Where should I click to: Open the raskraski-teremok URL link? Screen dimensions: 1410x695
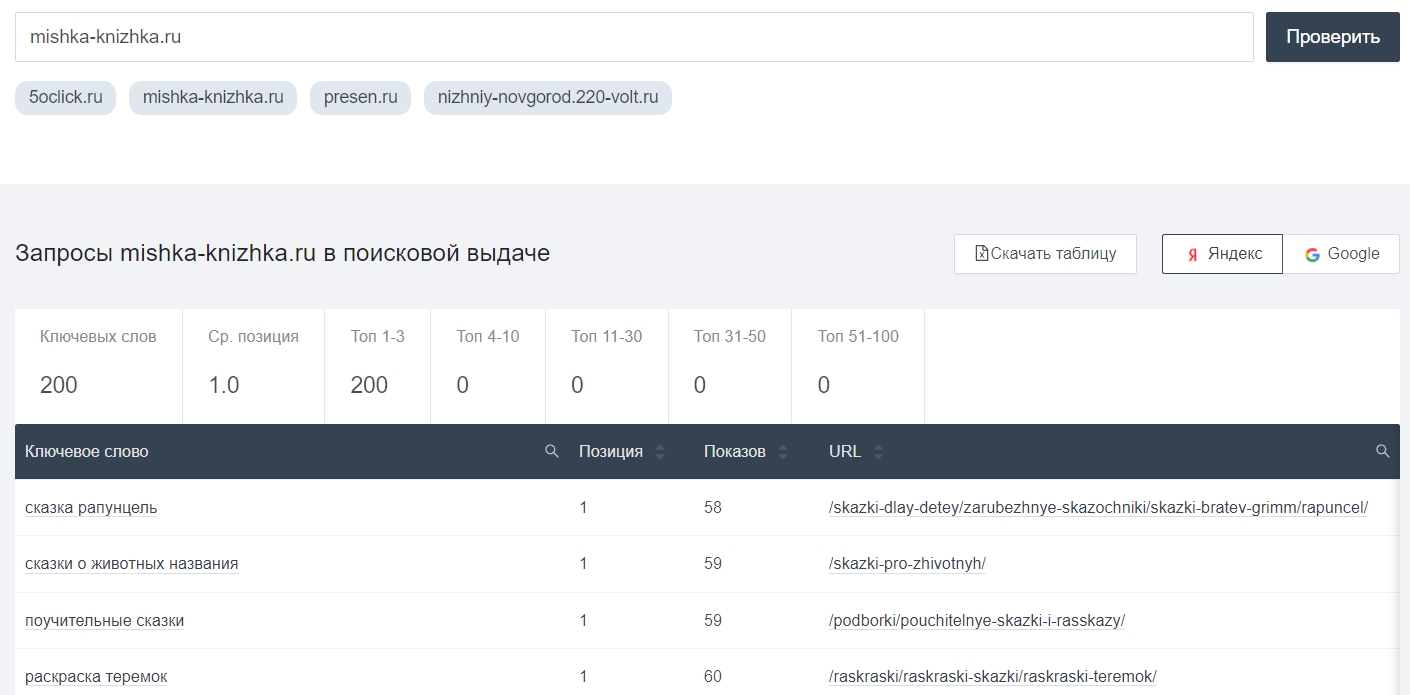click(993, 677)
